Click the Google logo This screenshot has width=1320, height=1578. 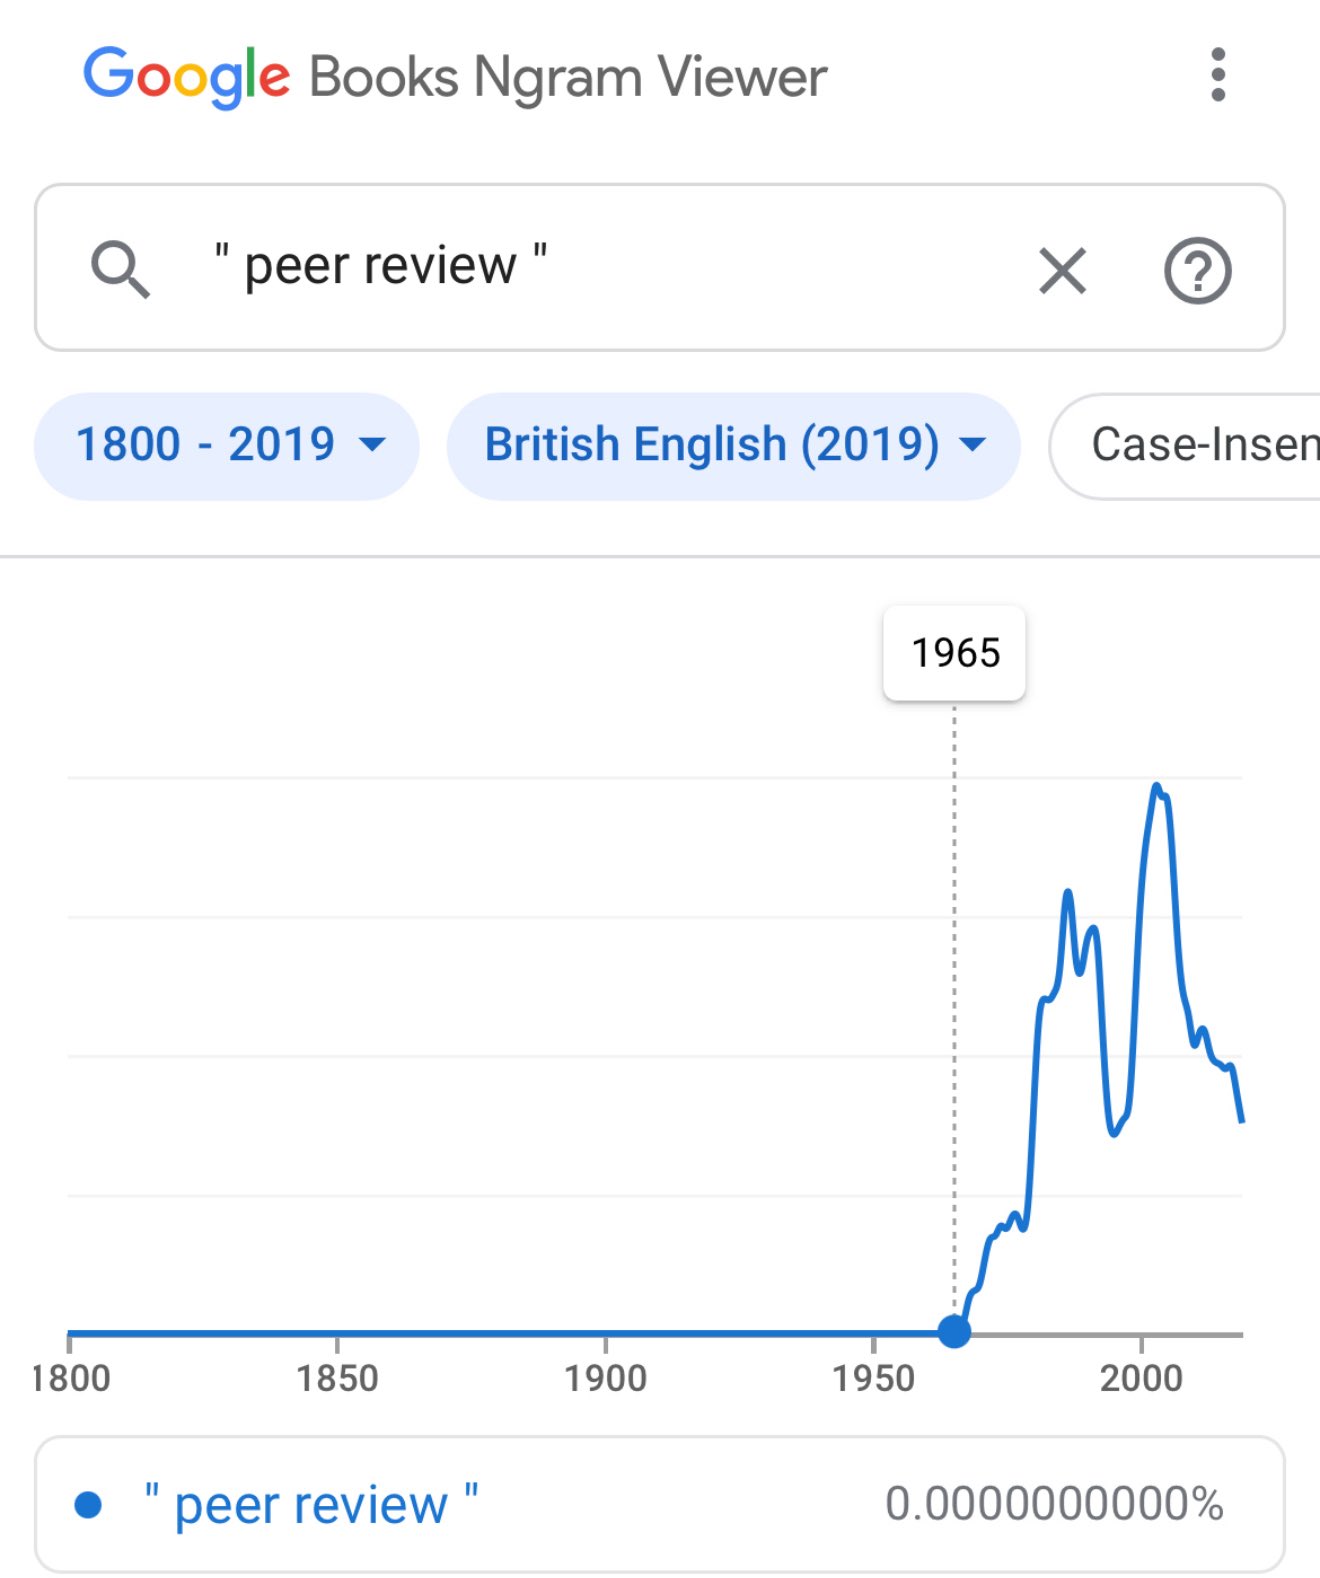coord(187,76)
